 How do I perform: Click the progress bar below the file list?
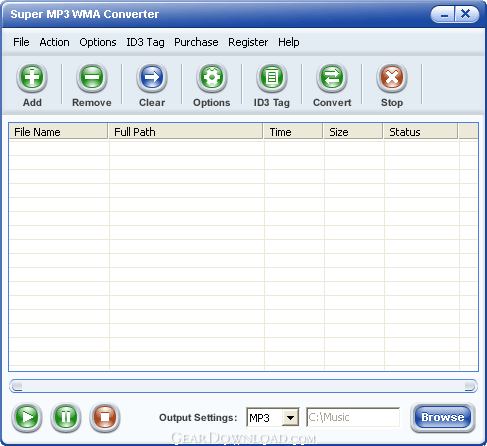(243, 386)
